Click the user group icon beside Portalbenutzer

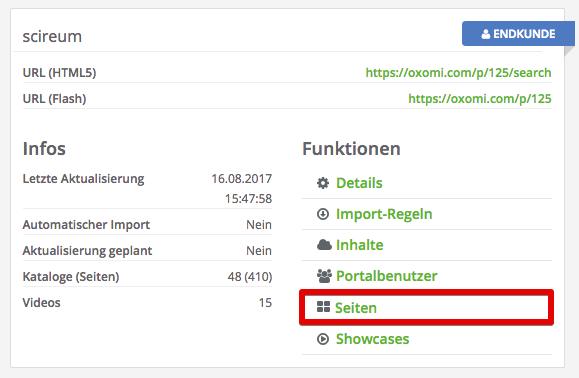(324, 276)
